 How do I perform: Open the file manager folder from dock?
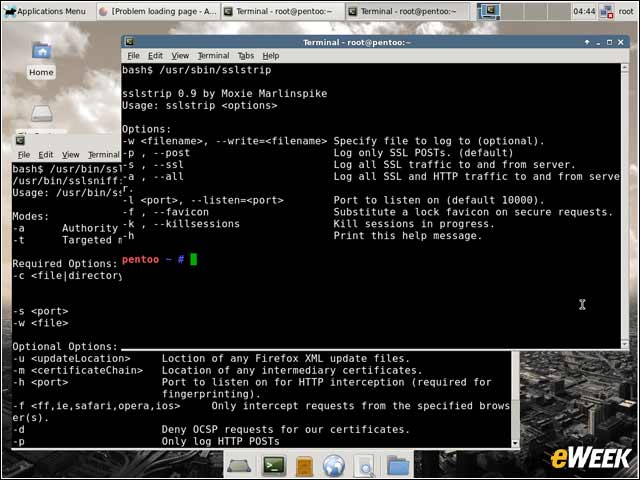tap(398, 466)
